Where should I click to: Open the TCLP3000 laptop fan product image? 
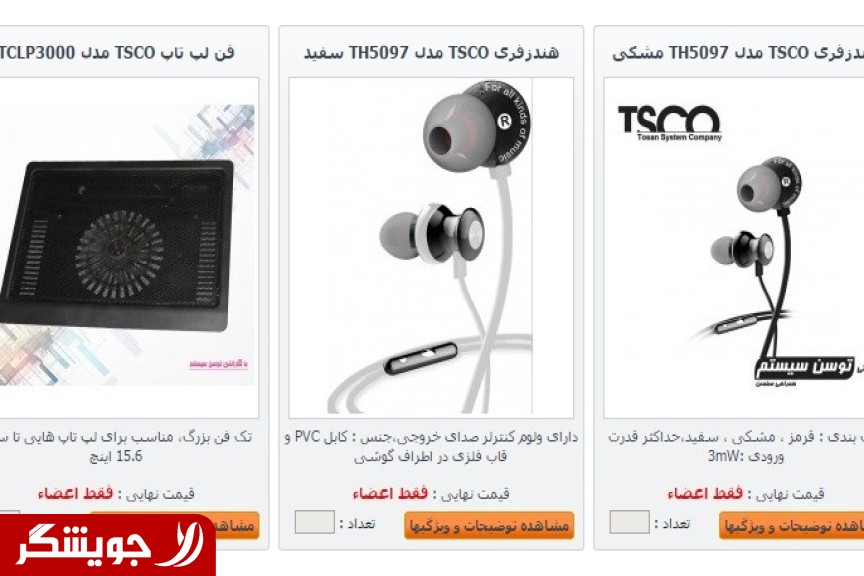(129, 247)
